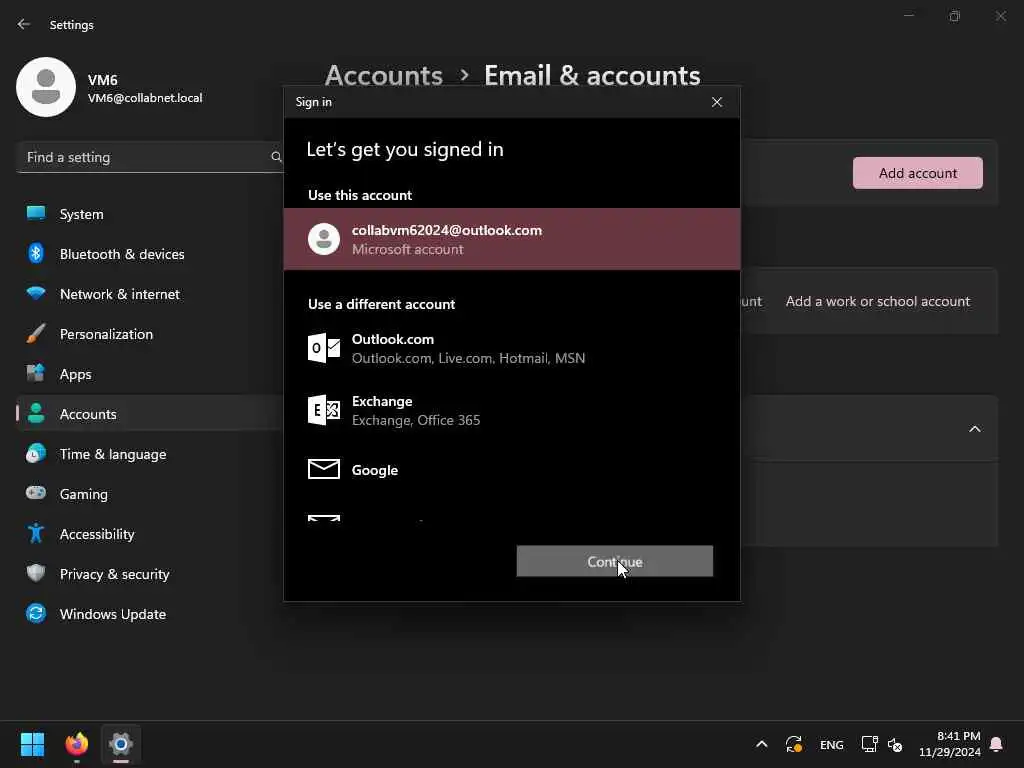Open Bluetooth & devices settings

[150, 254]
